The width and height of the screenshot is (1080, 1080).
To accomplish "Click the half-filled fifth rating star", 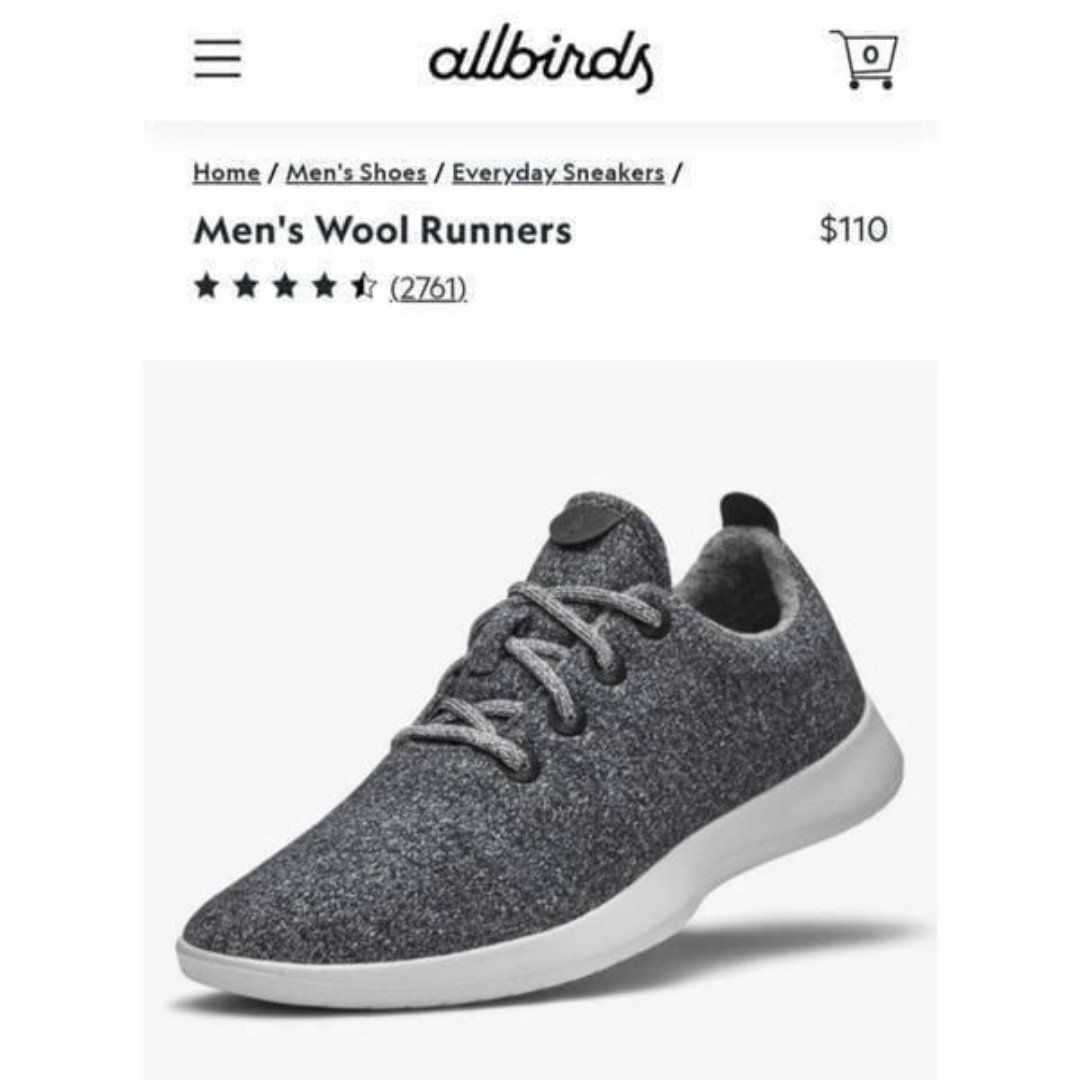I will click(x=363, y=286).
